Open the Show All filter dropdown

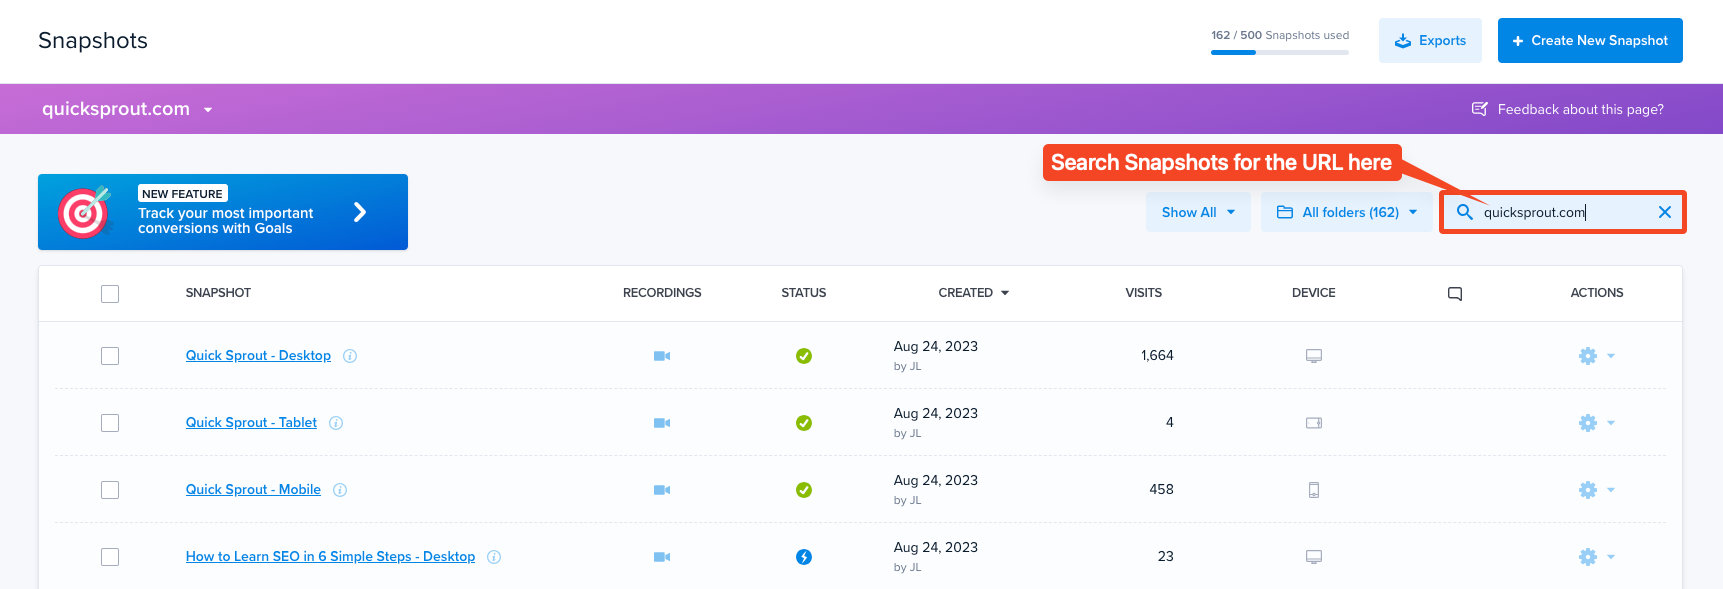pyautogui.click(x=1198, y=212)
